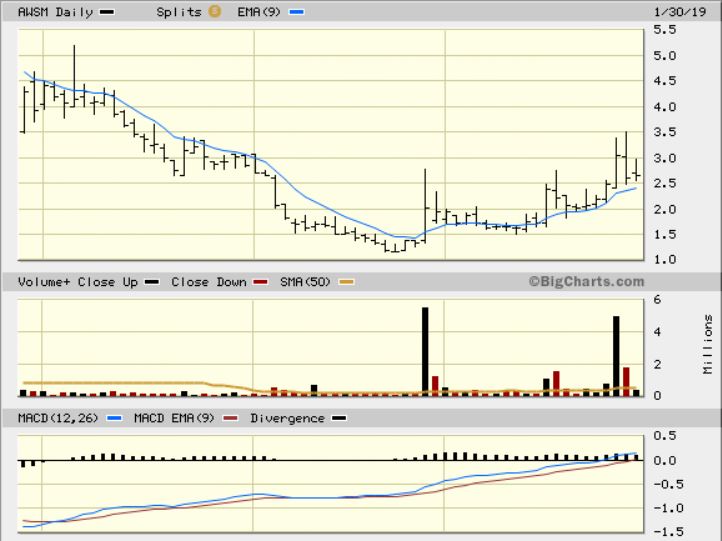Screen dimensions: 722x541
Task: Click the tallest black volume bar
Action: click(425, 350)
